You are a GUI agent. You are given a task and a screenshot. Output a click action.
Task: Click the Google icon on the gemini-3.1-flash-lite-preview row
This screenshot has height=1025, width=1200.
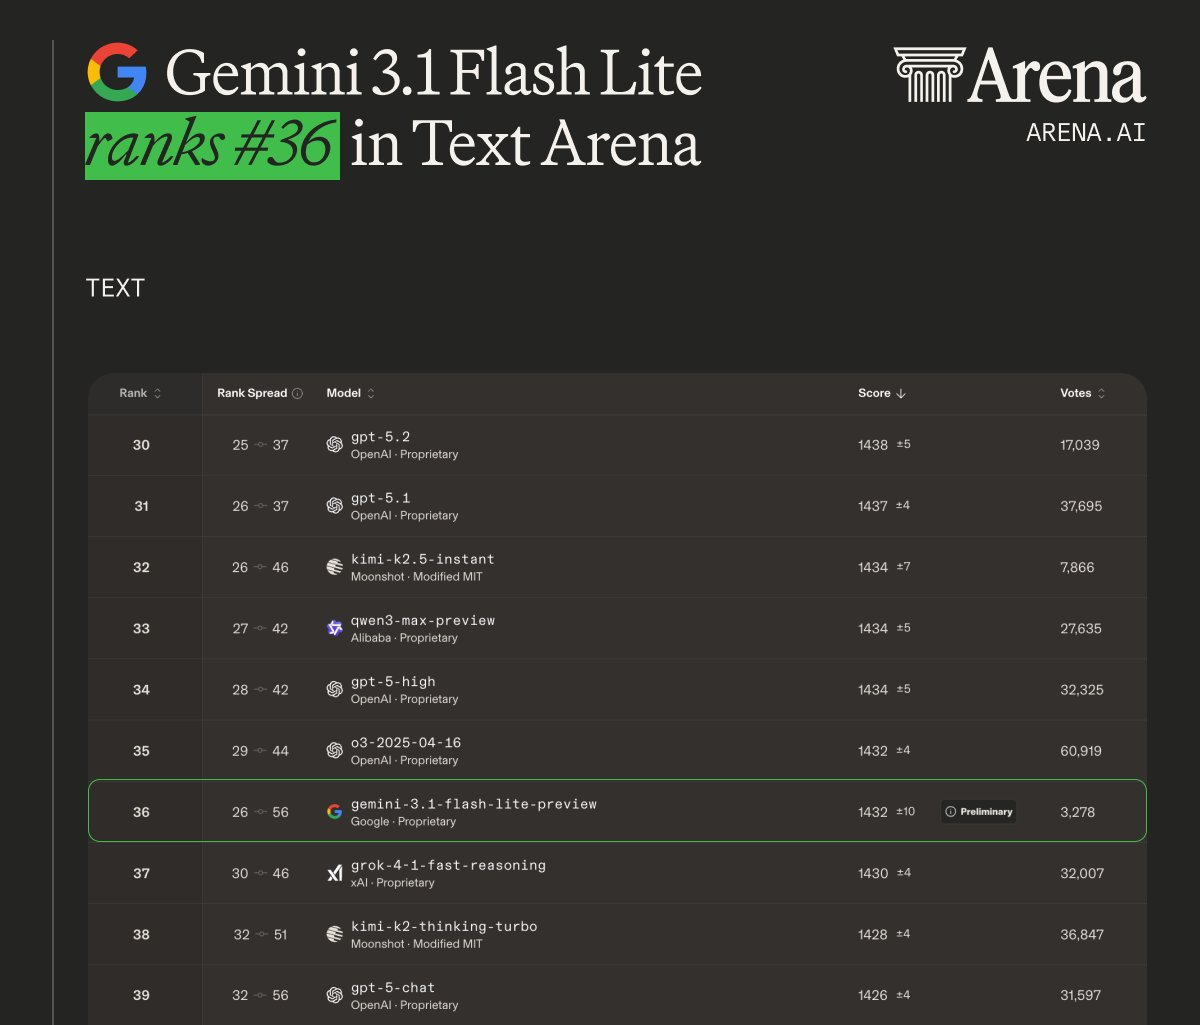pyautogui.click(x=333, y=810)
